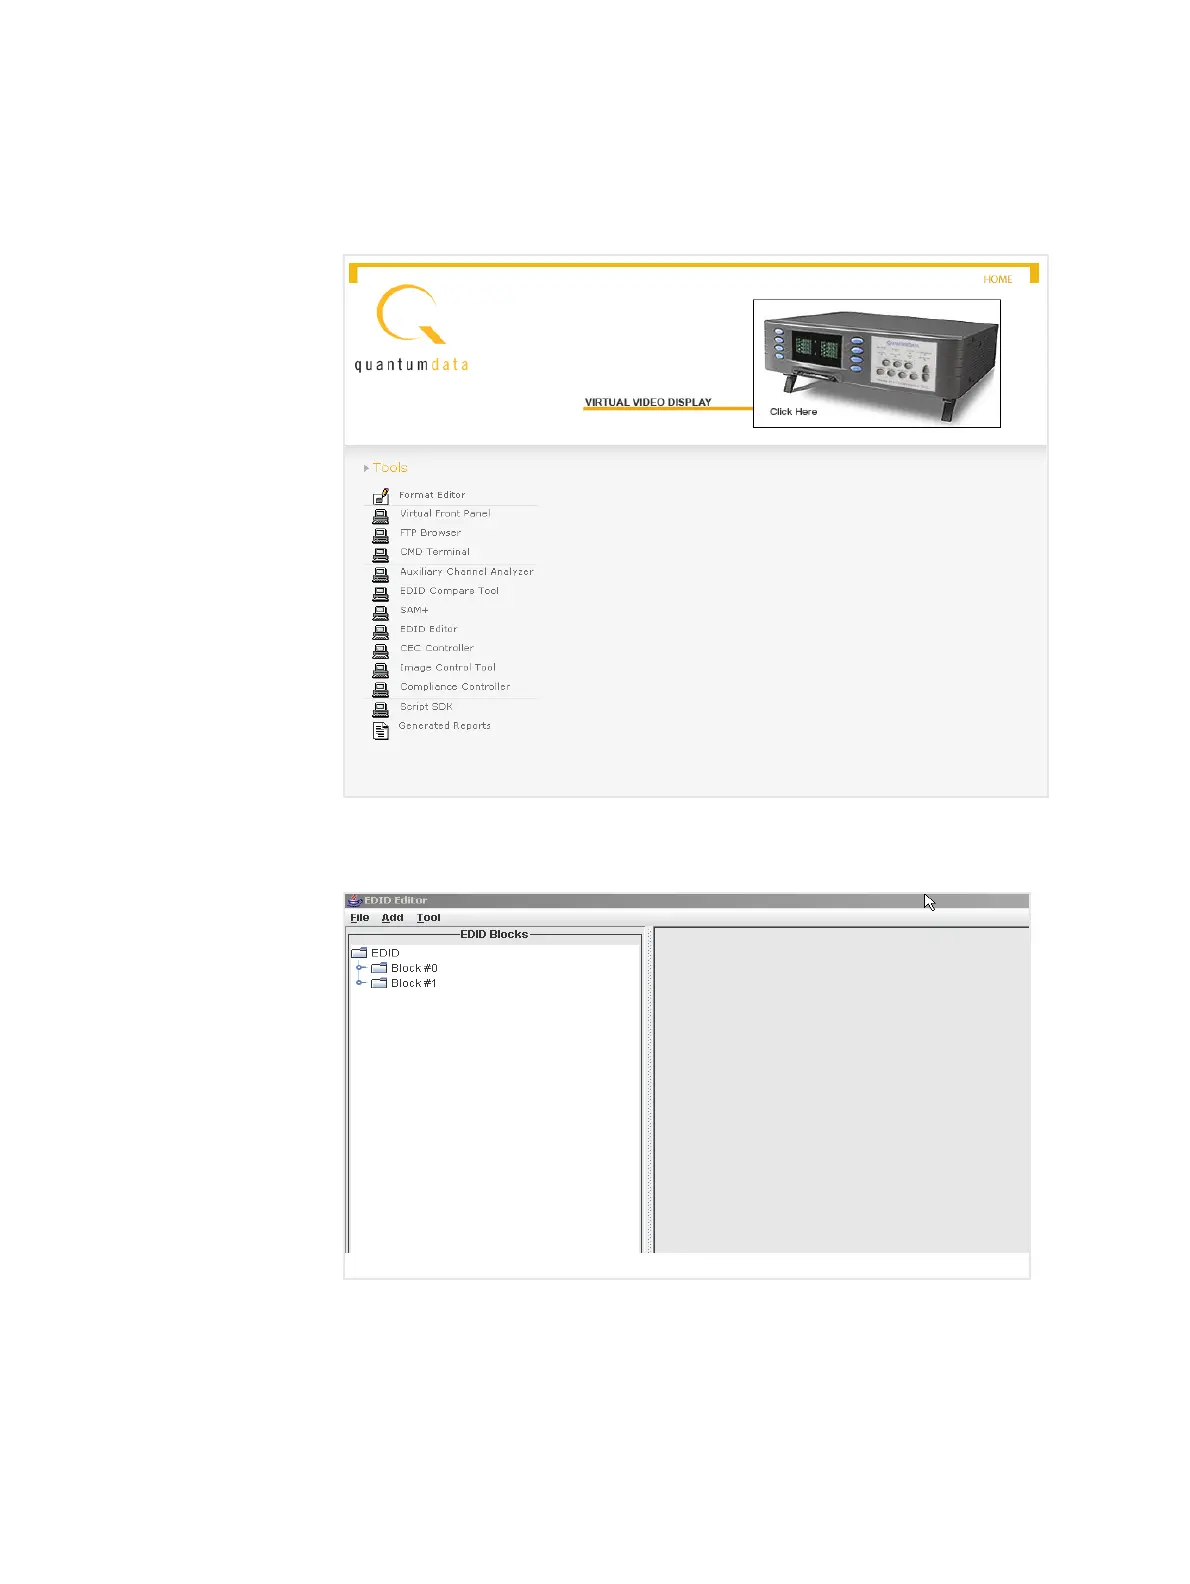Open the Image Control Tool link
1190x1584 pixels.
pyautogui.click(x=448, y=668)
